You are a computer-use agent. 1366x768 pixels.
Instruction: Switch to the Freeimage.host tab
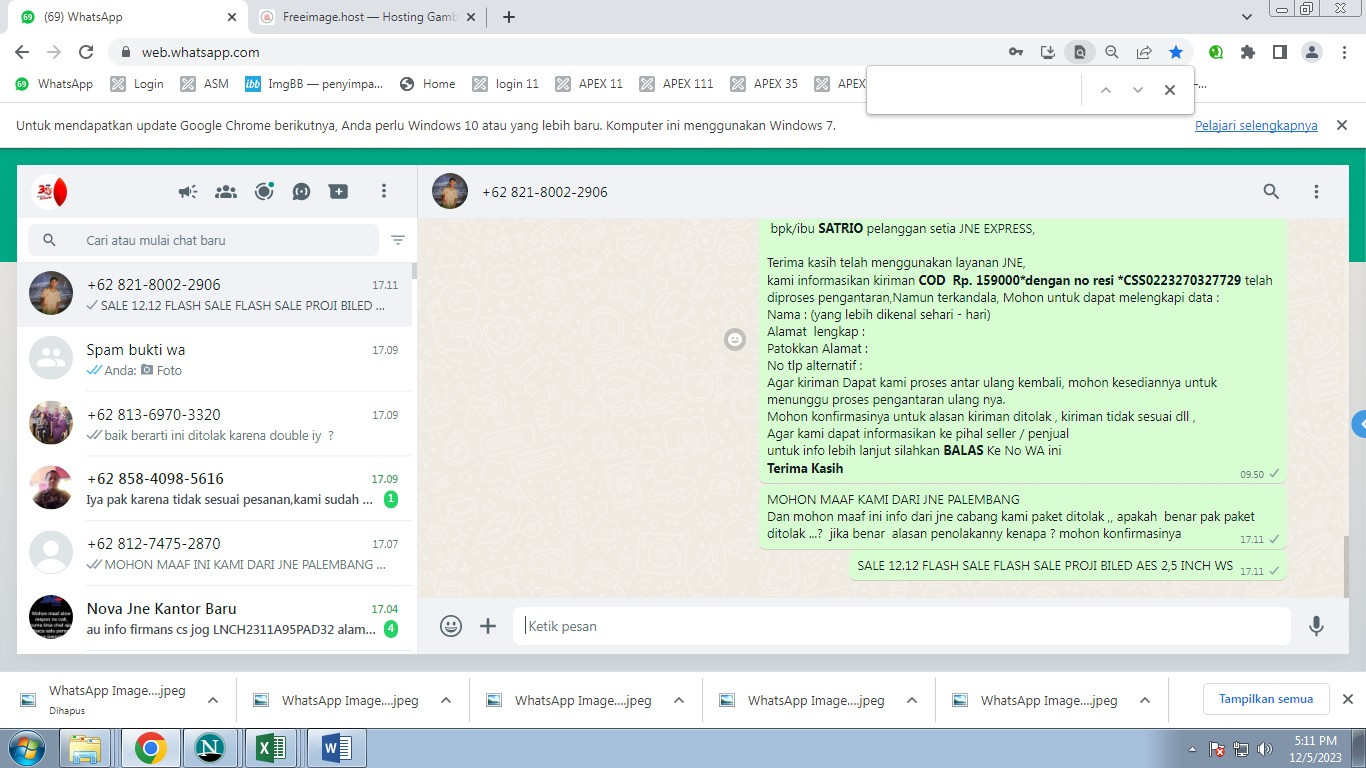(x=369, y=17)
